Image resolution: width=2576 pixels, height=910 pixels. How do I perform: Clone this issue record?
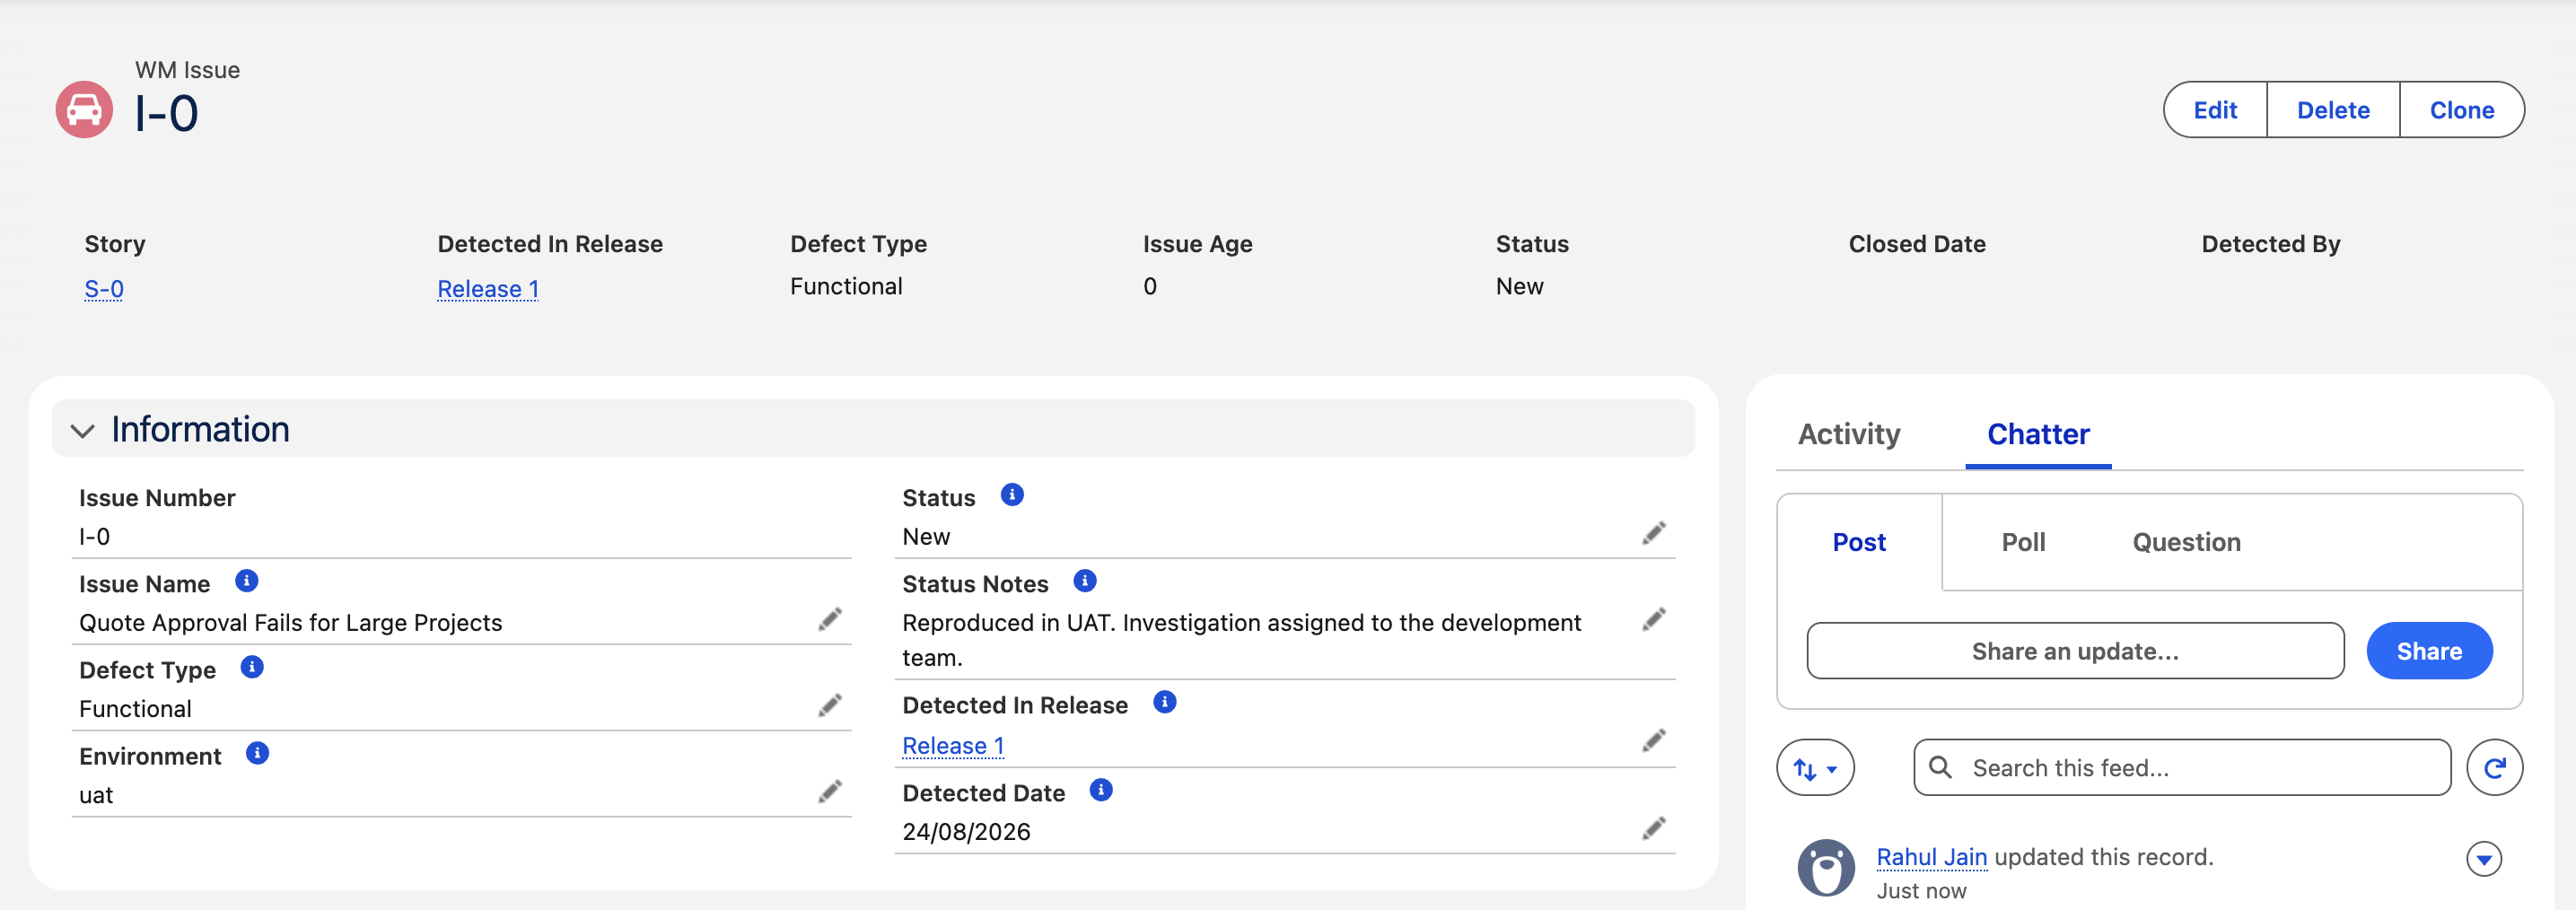click(x=2462, y=110)
